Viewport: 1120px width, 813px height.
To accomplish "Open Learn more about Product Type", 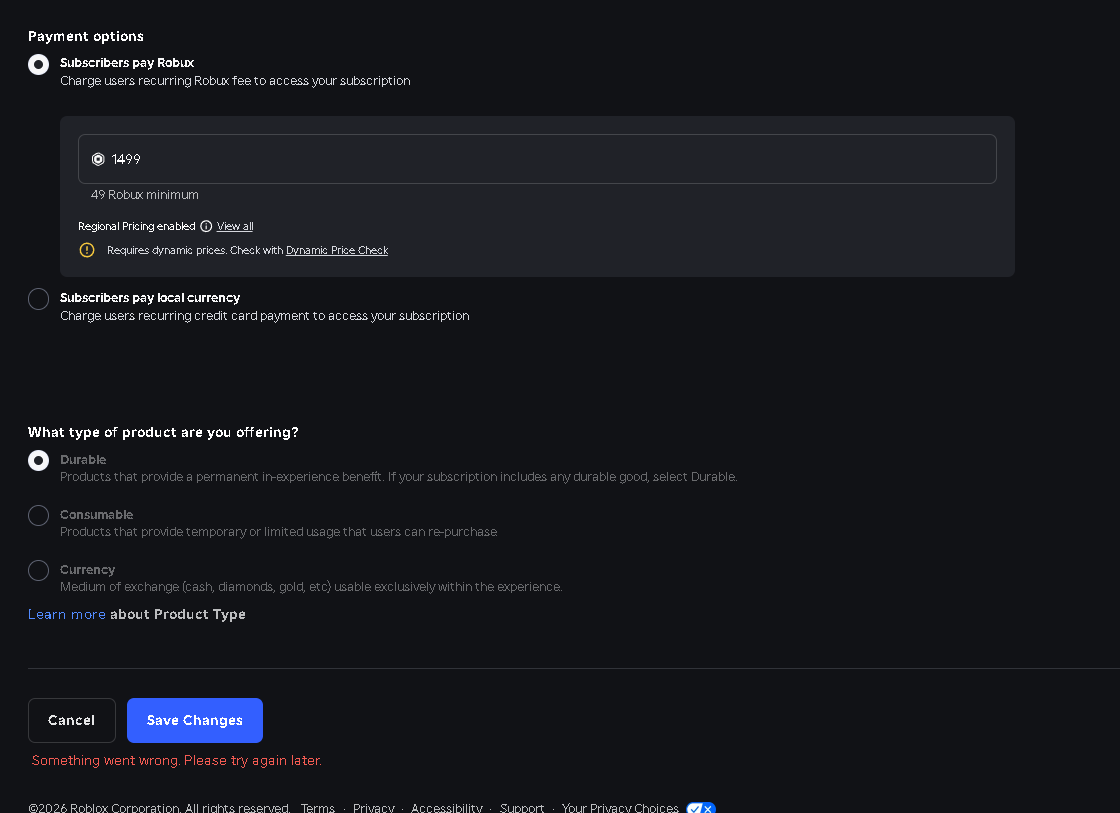I will 66,614.
